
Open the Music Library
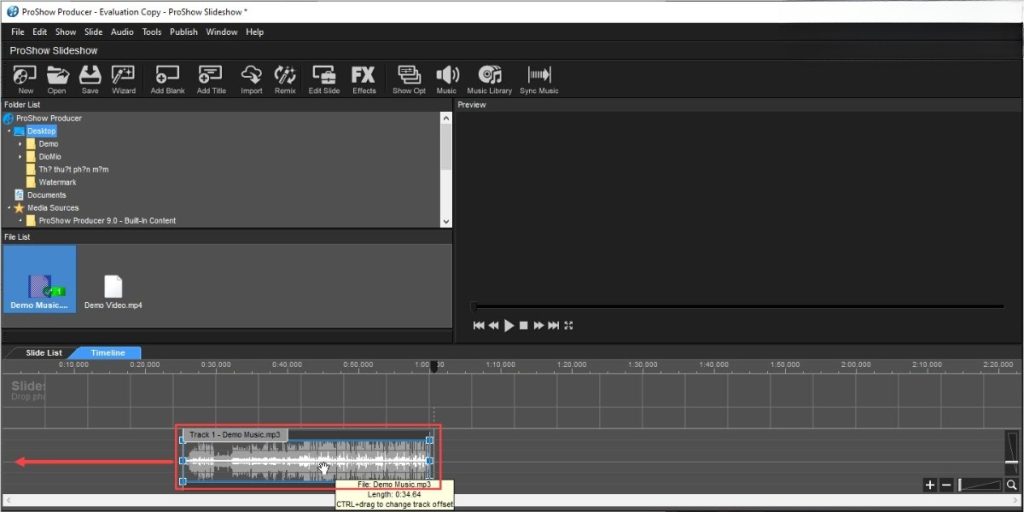click(489, 80)
